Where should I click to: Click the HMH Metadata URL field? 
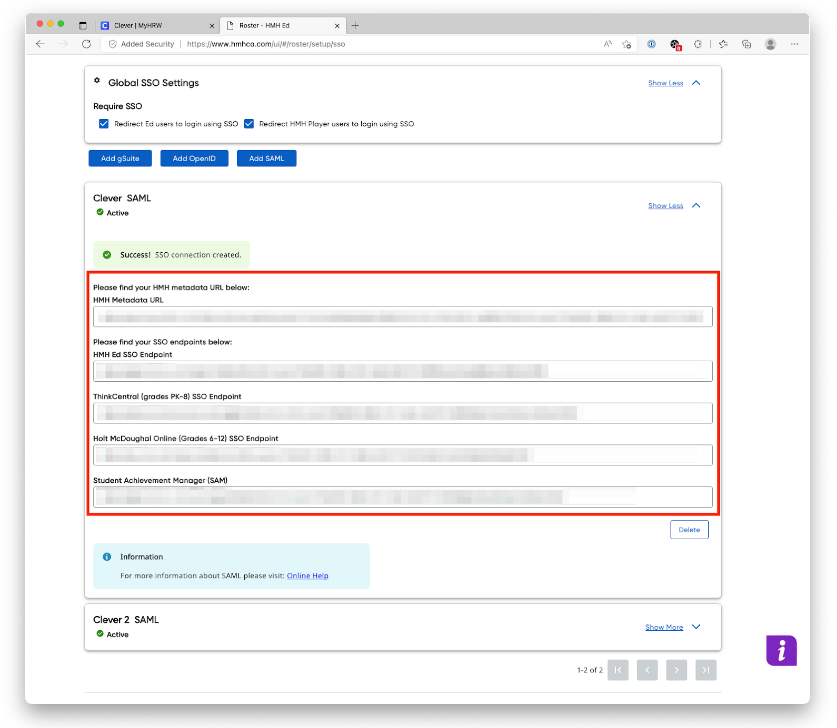400,316
